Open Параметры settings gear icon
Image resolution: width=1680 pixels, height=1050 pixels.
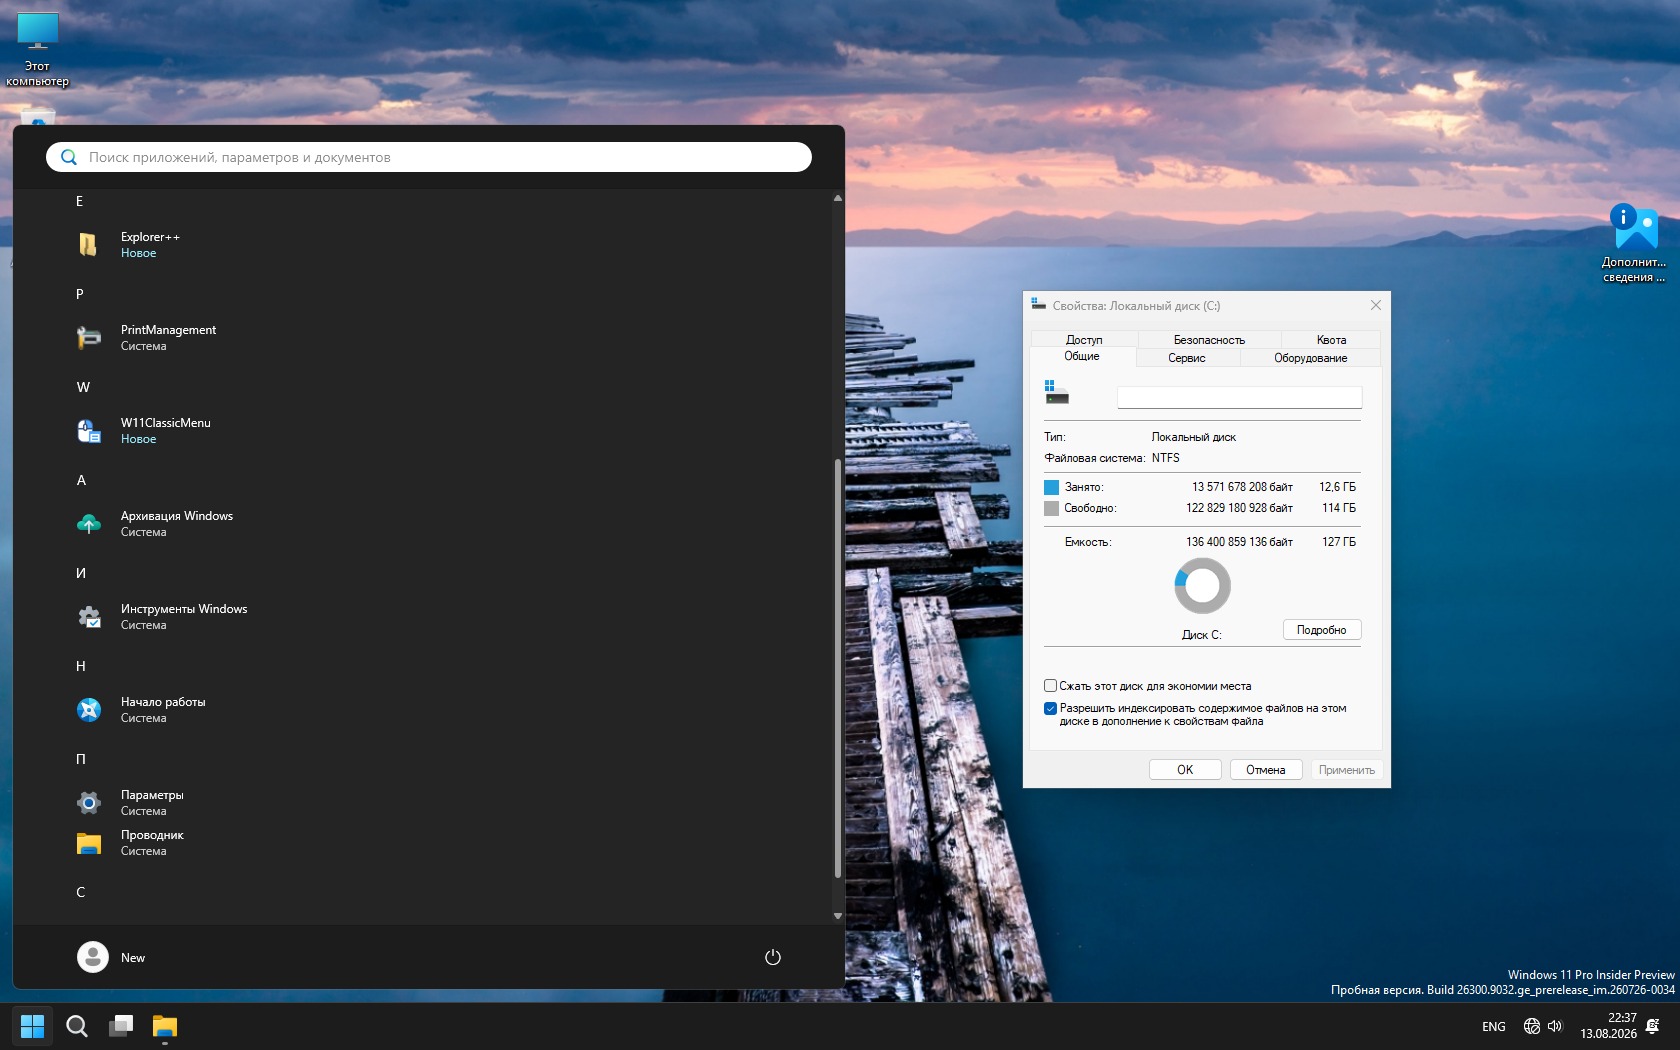(x=89, y=803)
